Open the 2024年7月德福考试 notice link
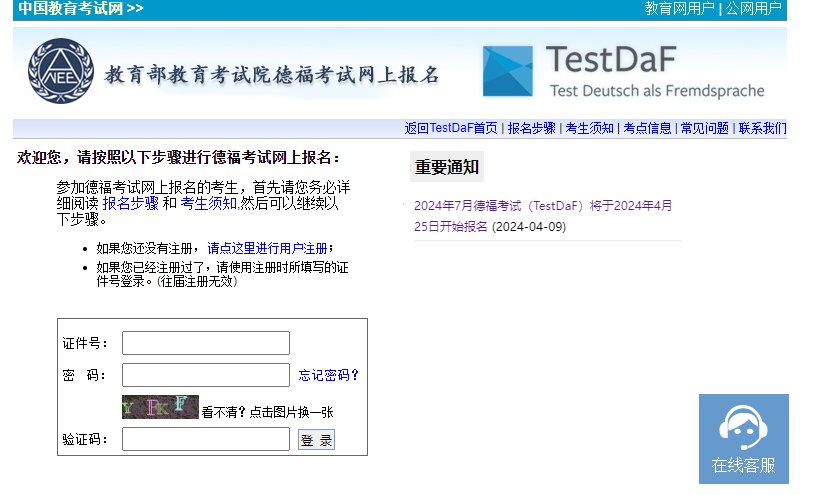Screen dimensions: 813x495 (x=543, y=216)
